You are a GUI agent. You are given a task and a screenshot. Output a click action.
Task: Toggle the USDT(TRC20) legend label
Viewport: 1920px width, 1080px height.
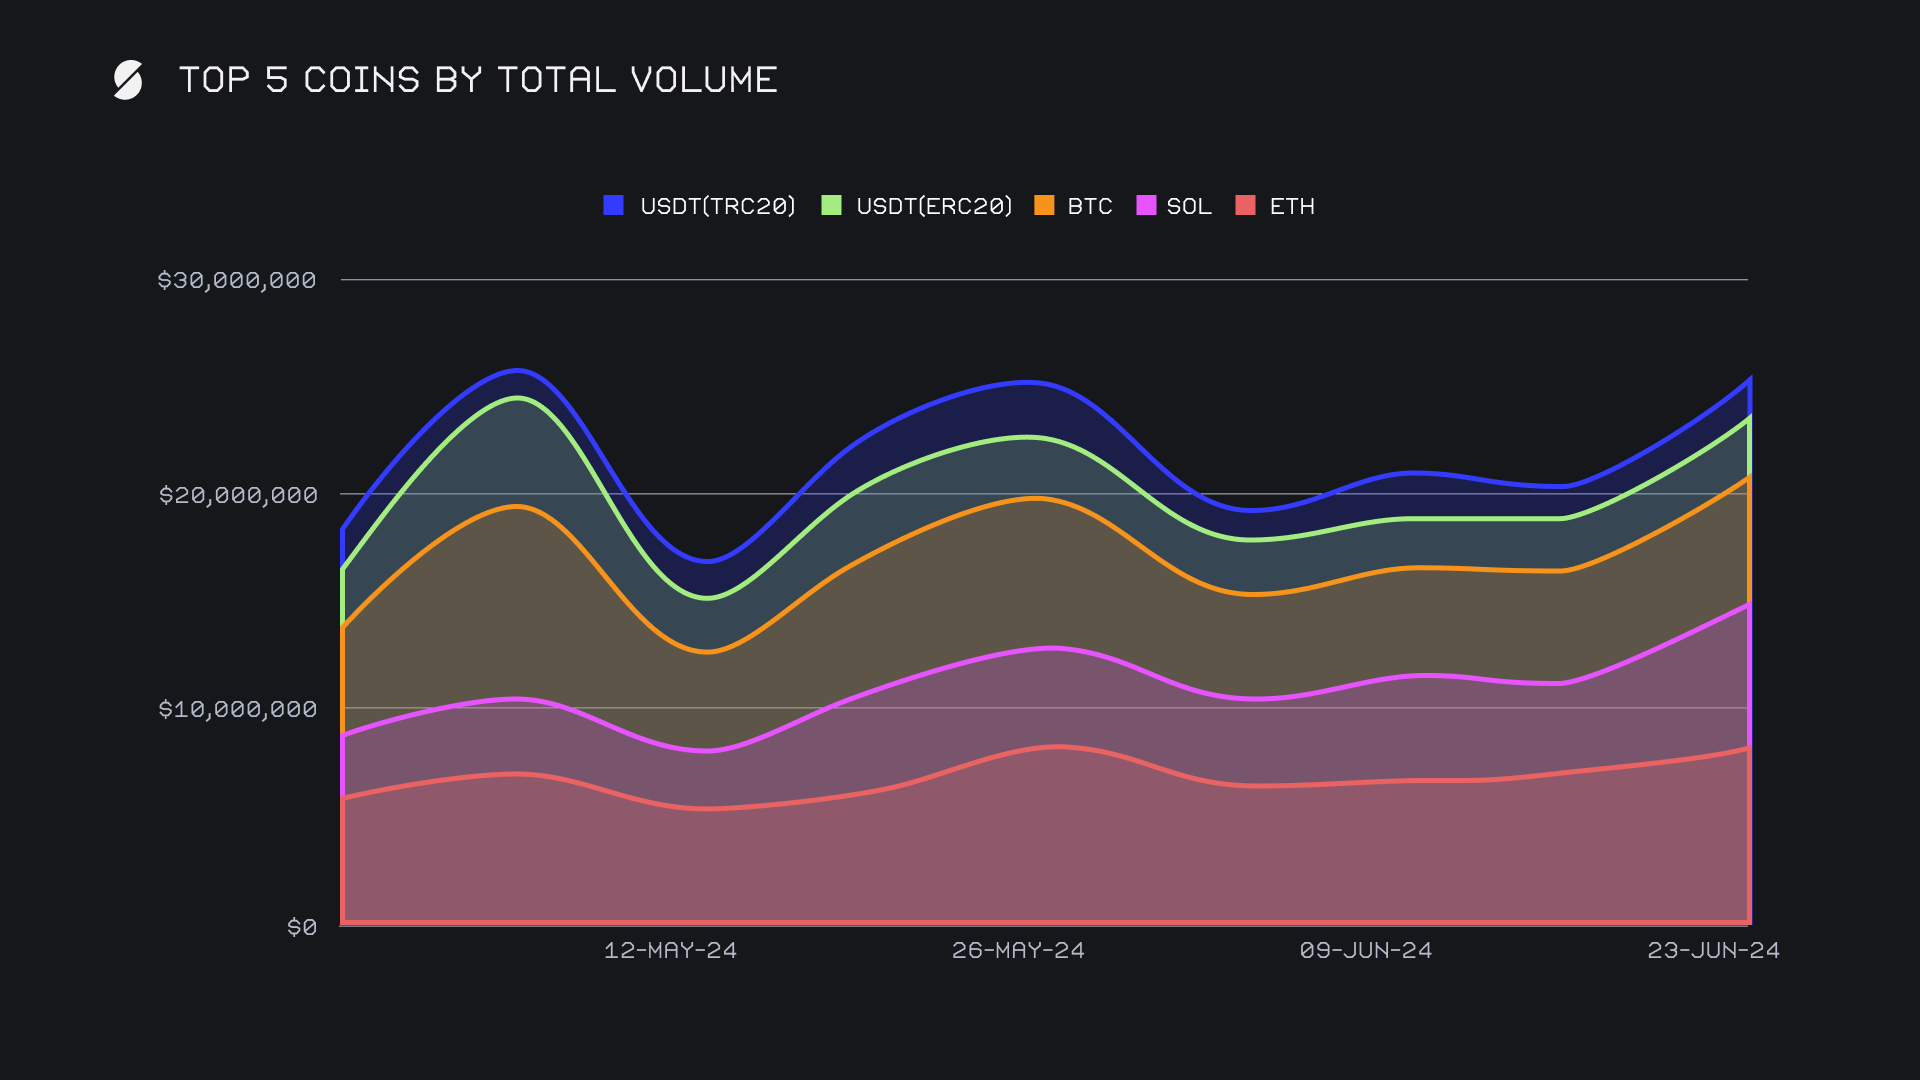click(x=717, y=206)
